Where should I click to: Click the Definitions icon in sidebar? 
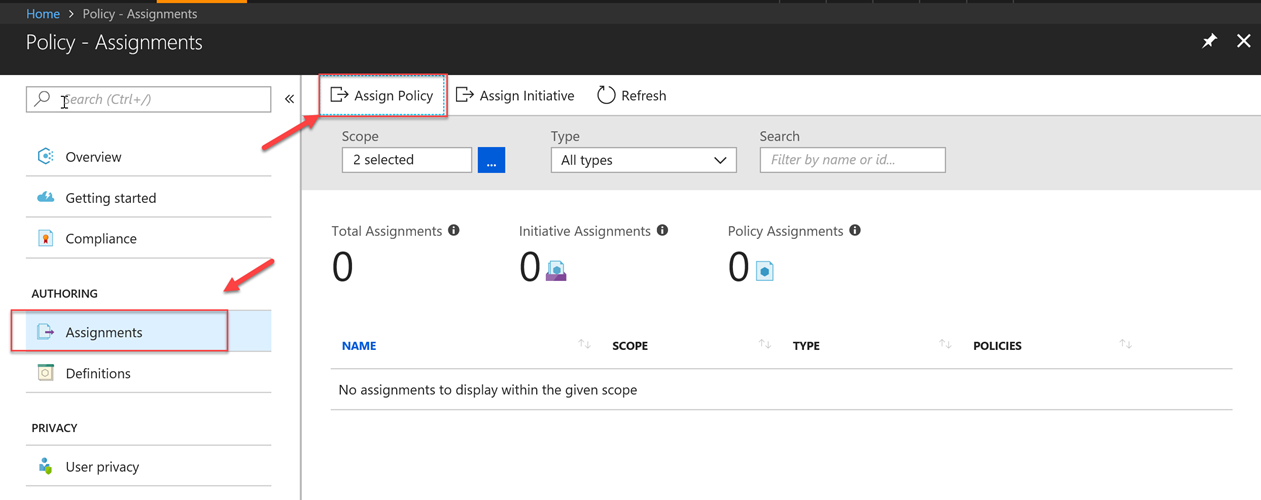[45, 373]
